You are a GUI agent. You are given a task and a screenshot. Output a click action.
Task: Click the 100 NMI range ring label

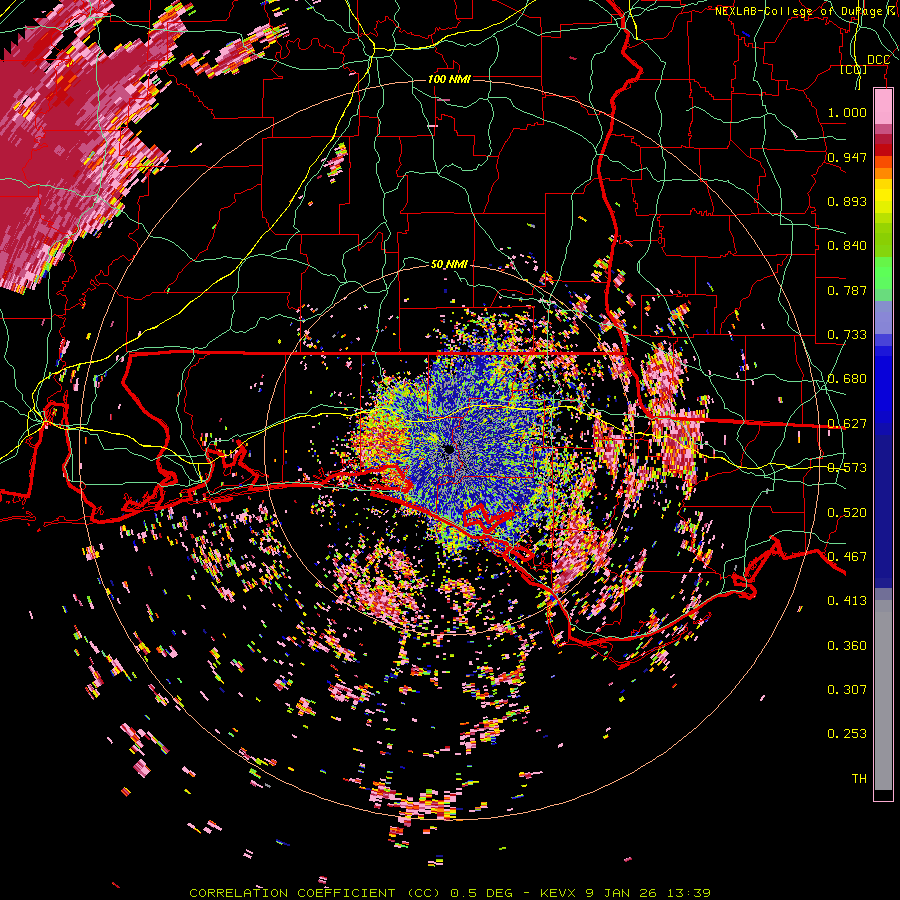(449, 79)
